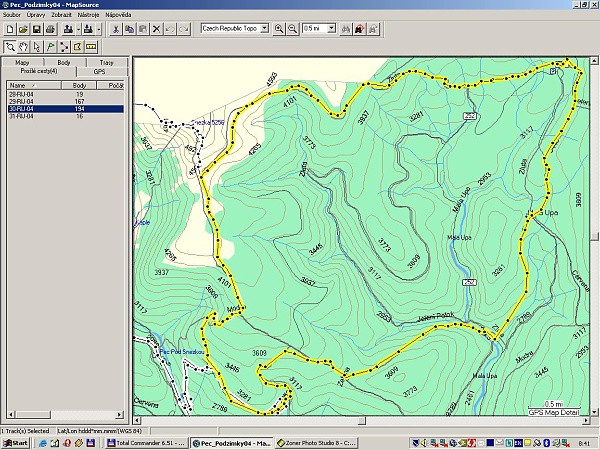
Task: Open the Zobrazit menu
Action: [62, 15]
